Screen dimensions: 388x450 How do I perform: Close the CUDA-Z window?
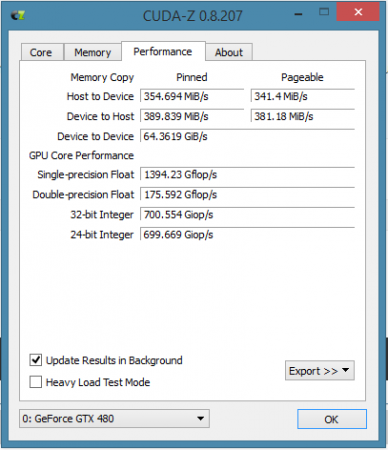click(x=358, y=12)
